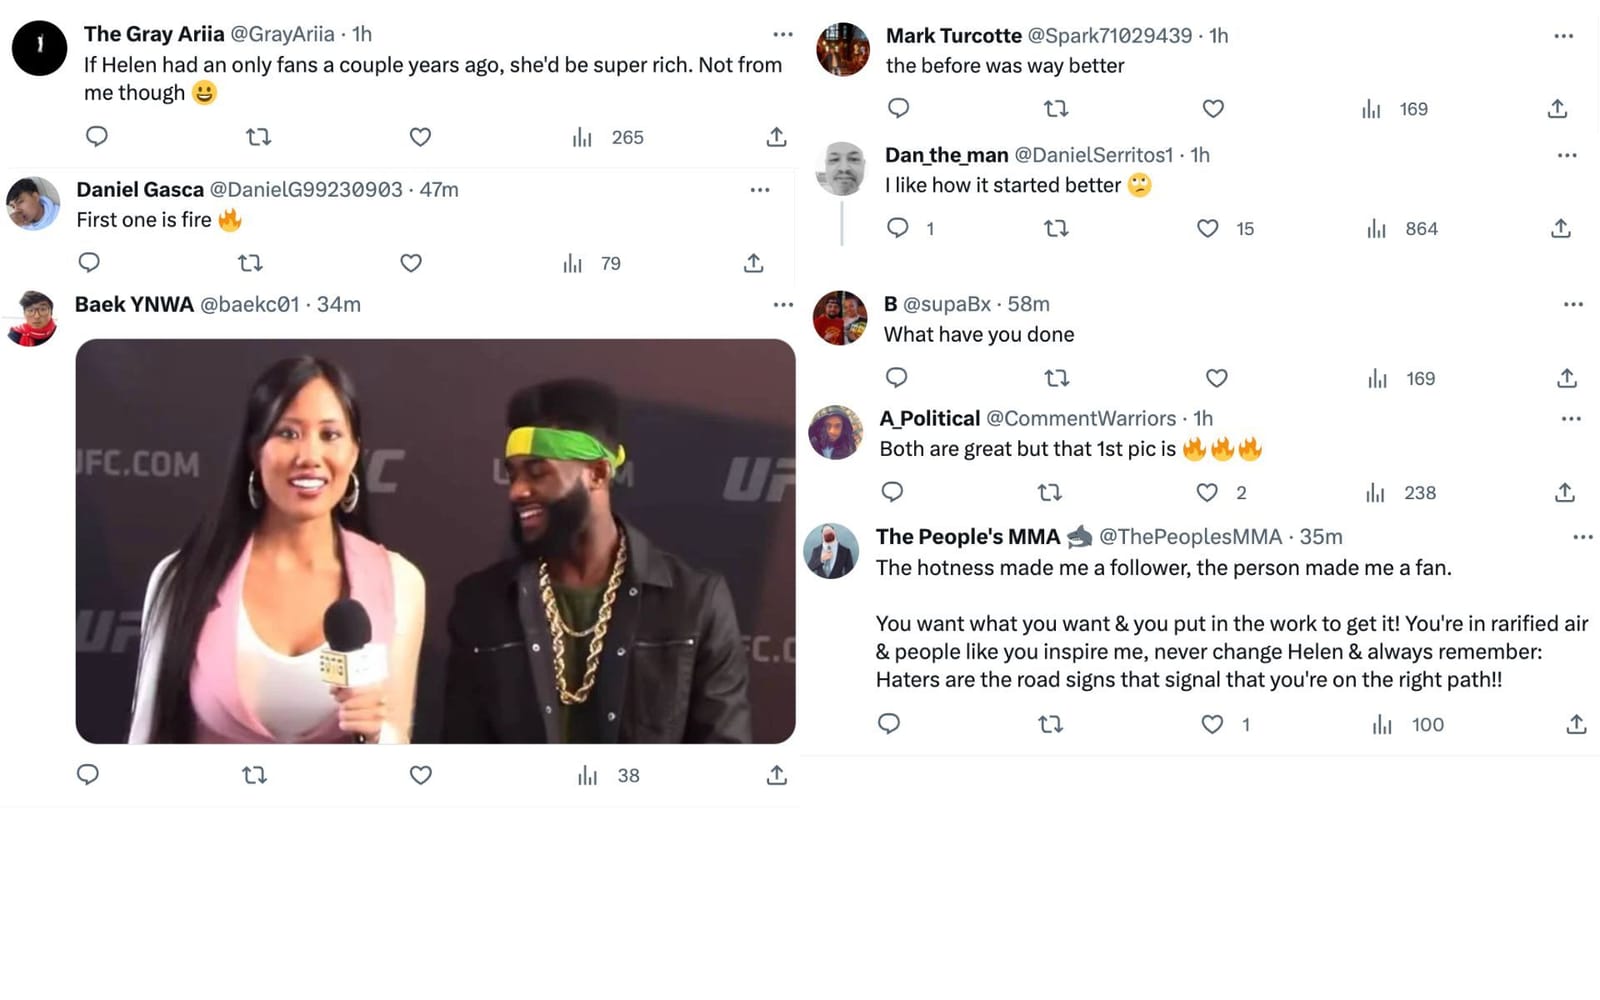Click B's profile avatar
Image resolution: width=1600 pixels, height=1000 pixels.
coord(840,318)
